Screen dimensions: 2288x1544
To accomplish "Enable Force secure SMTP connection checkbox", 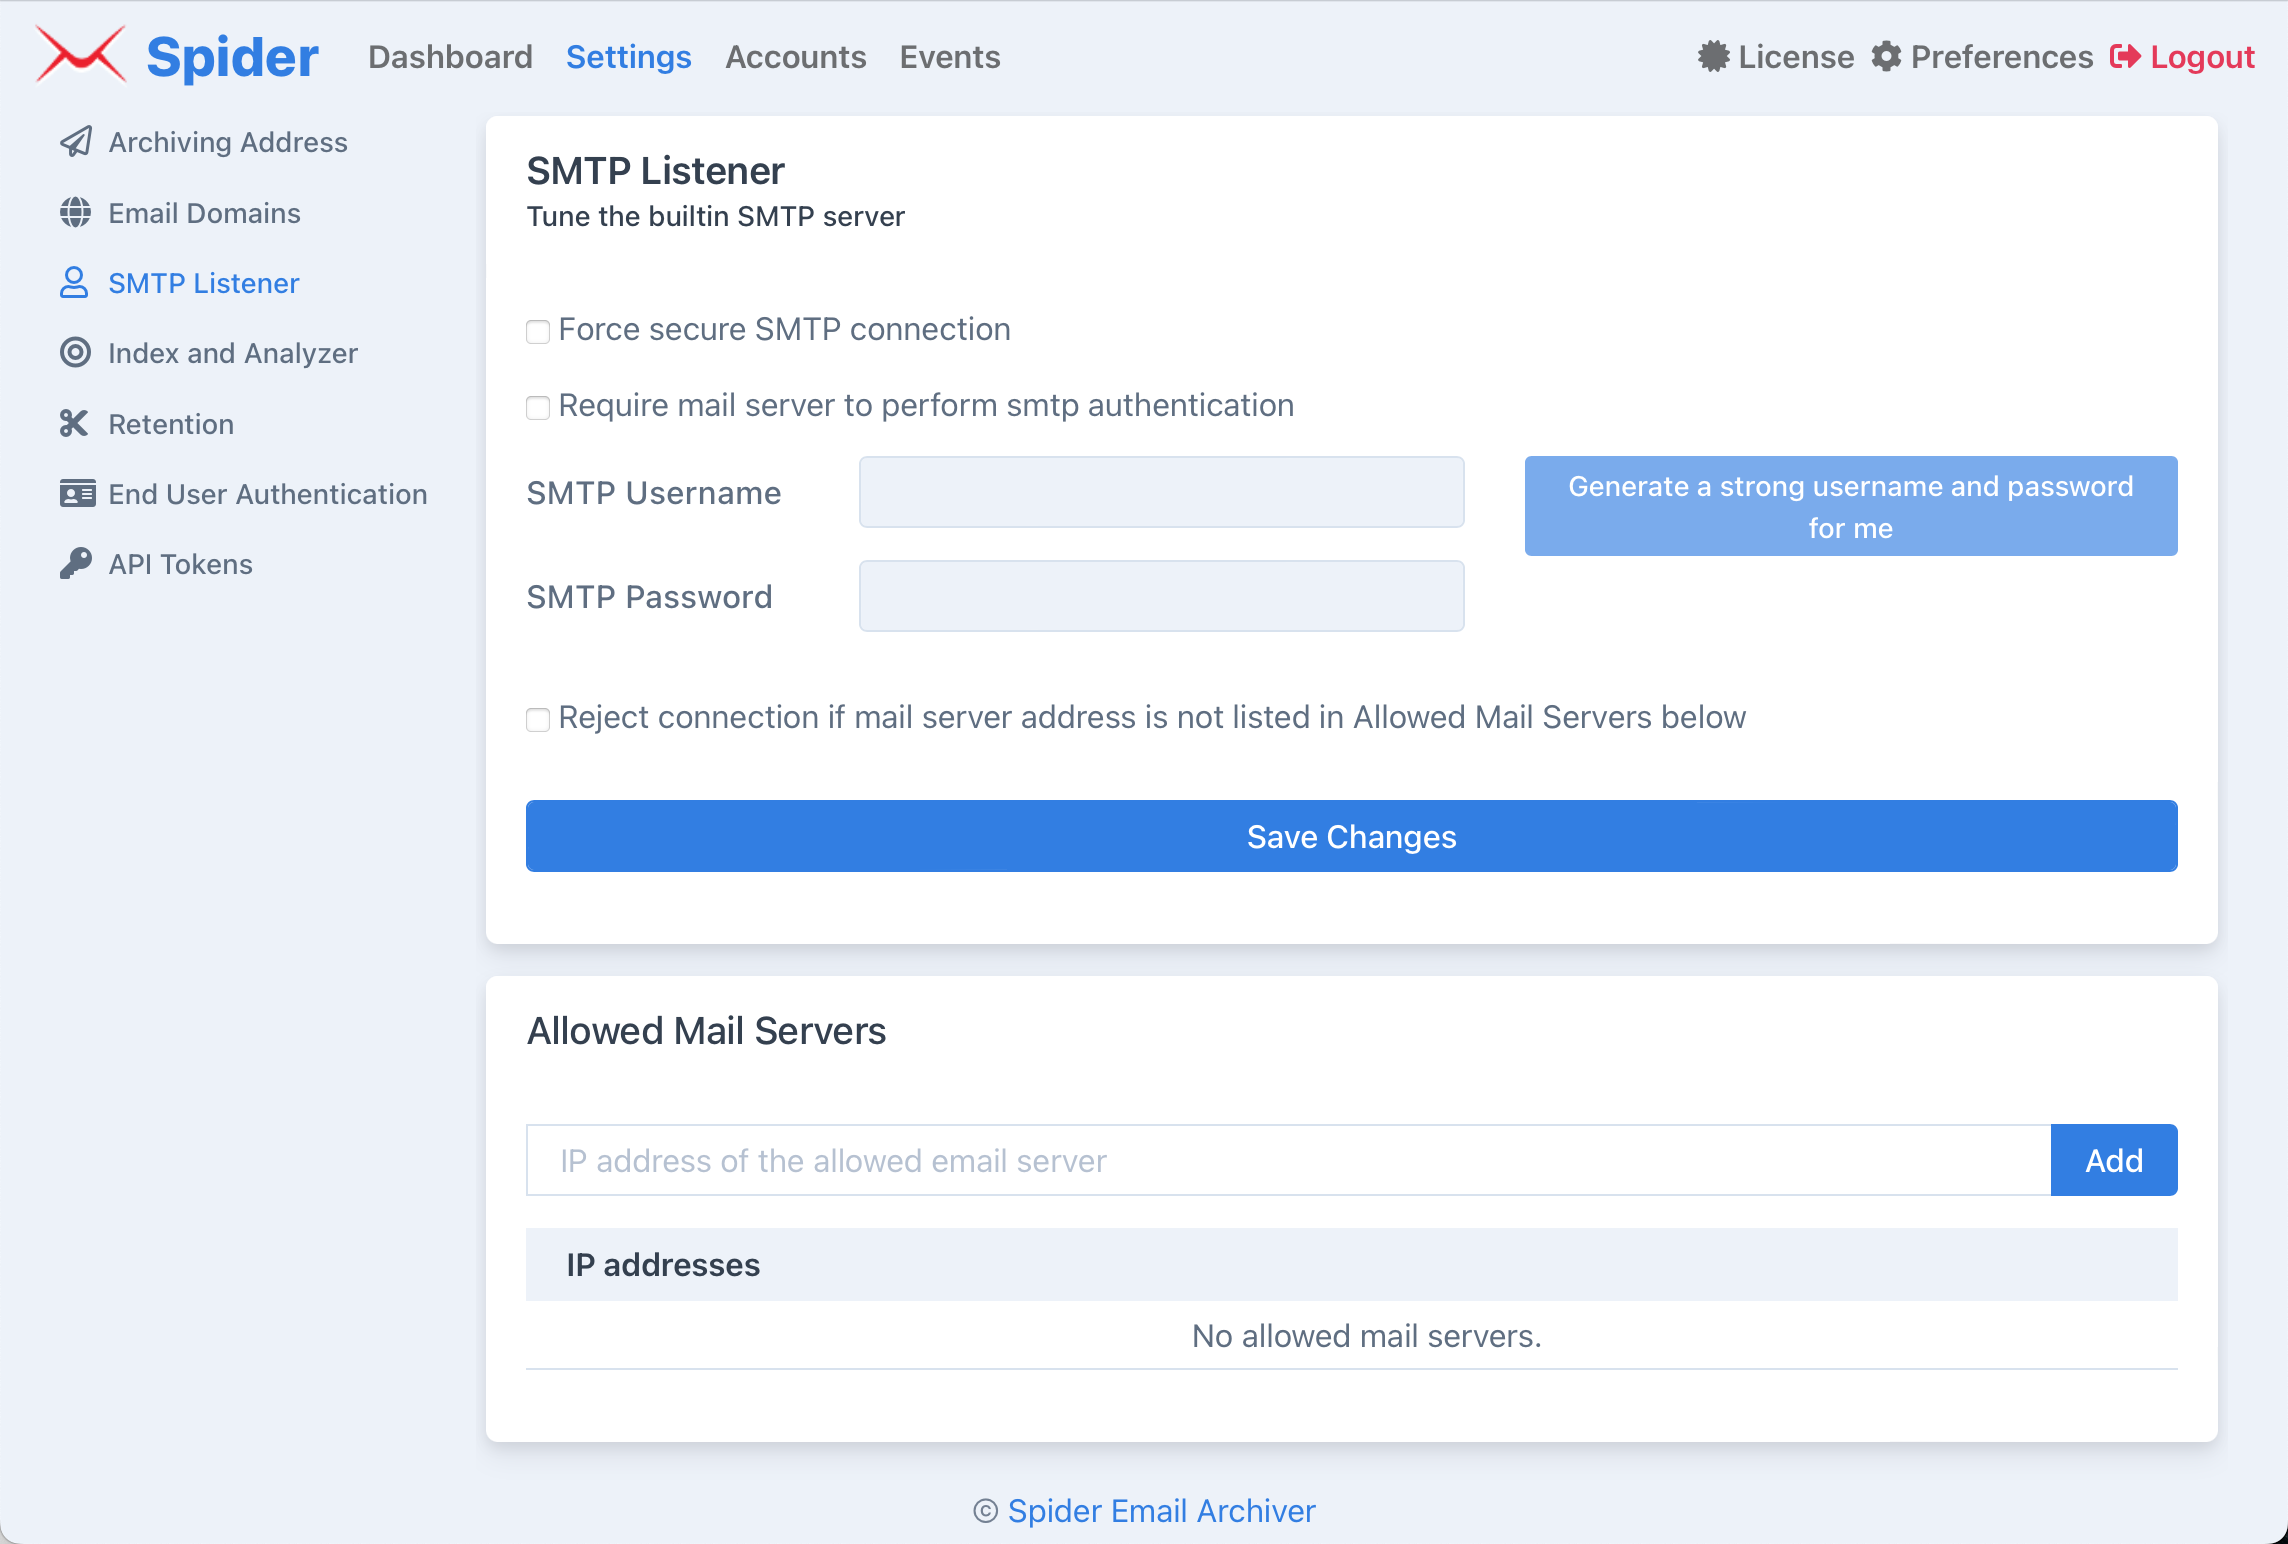I will click(x=538, y=331).
